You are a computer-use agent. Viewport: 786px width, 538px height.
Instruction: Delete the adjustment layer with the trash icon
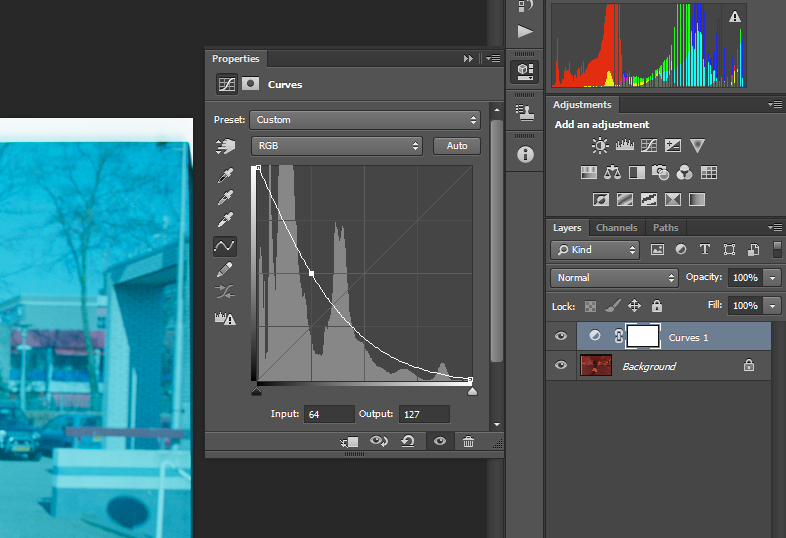[x=468, y=441]
